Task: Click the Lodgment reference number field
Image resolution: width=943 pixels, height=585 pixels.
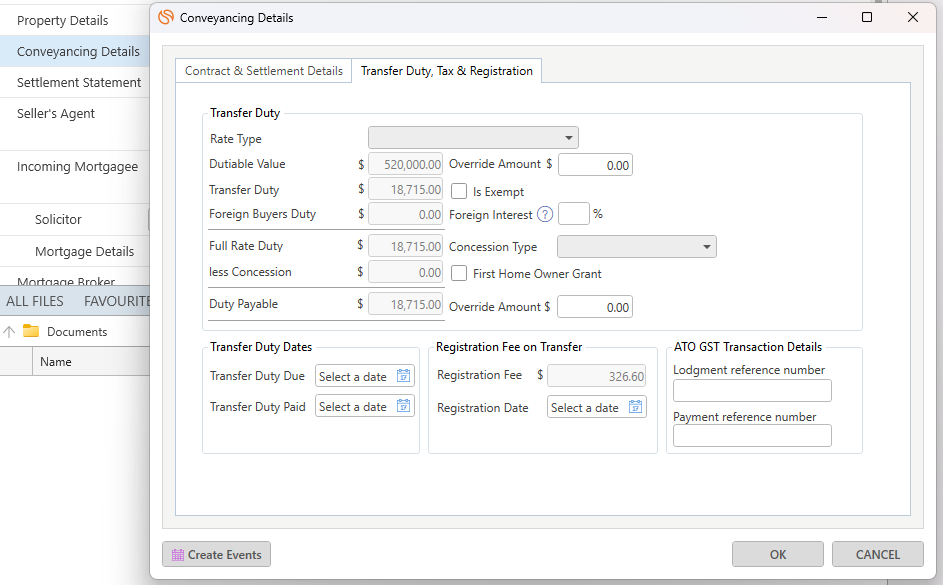Action: pos(752,391)
